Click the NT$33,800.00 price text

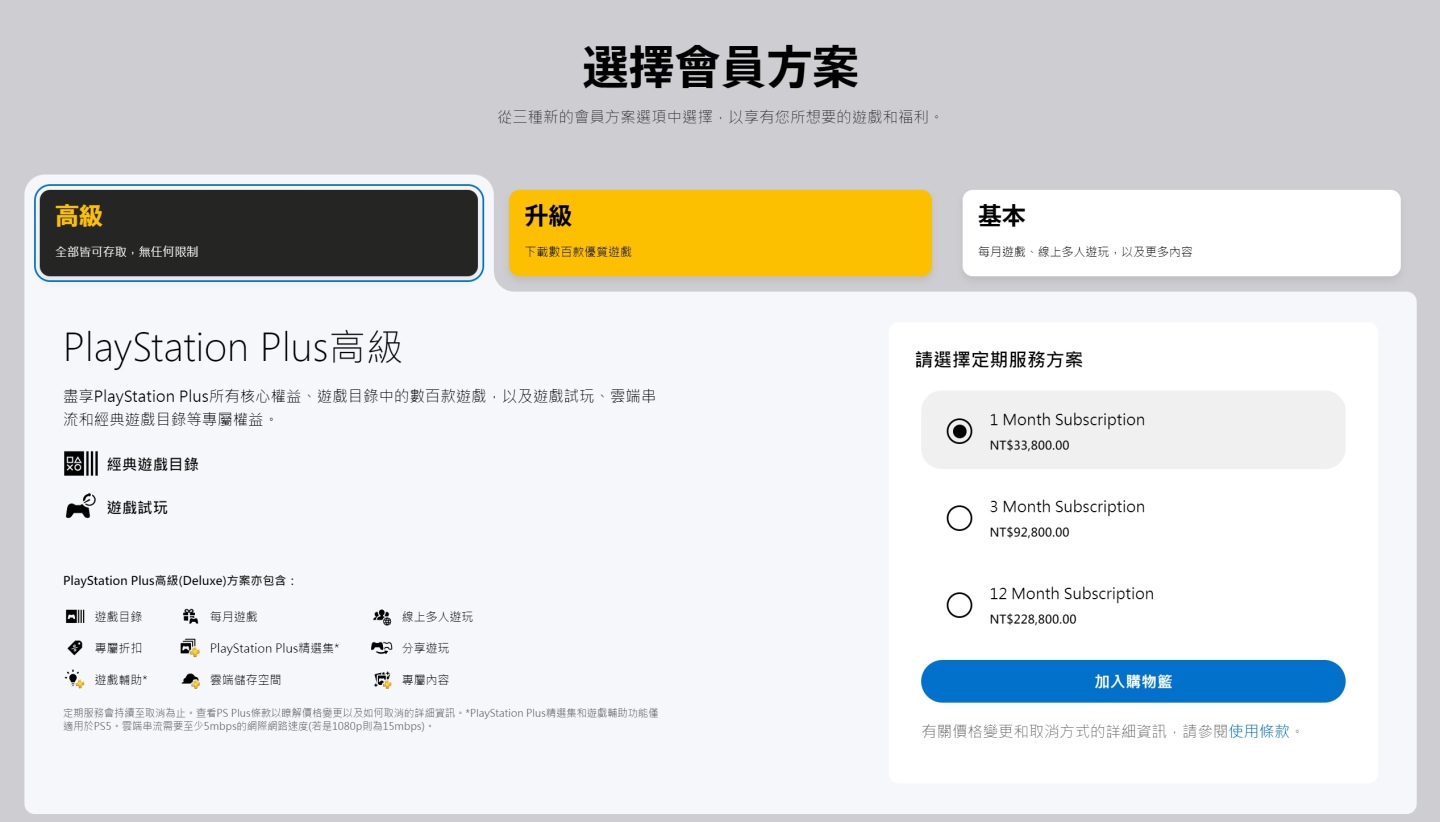pos(1029,445)
